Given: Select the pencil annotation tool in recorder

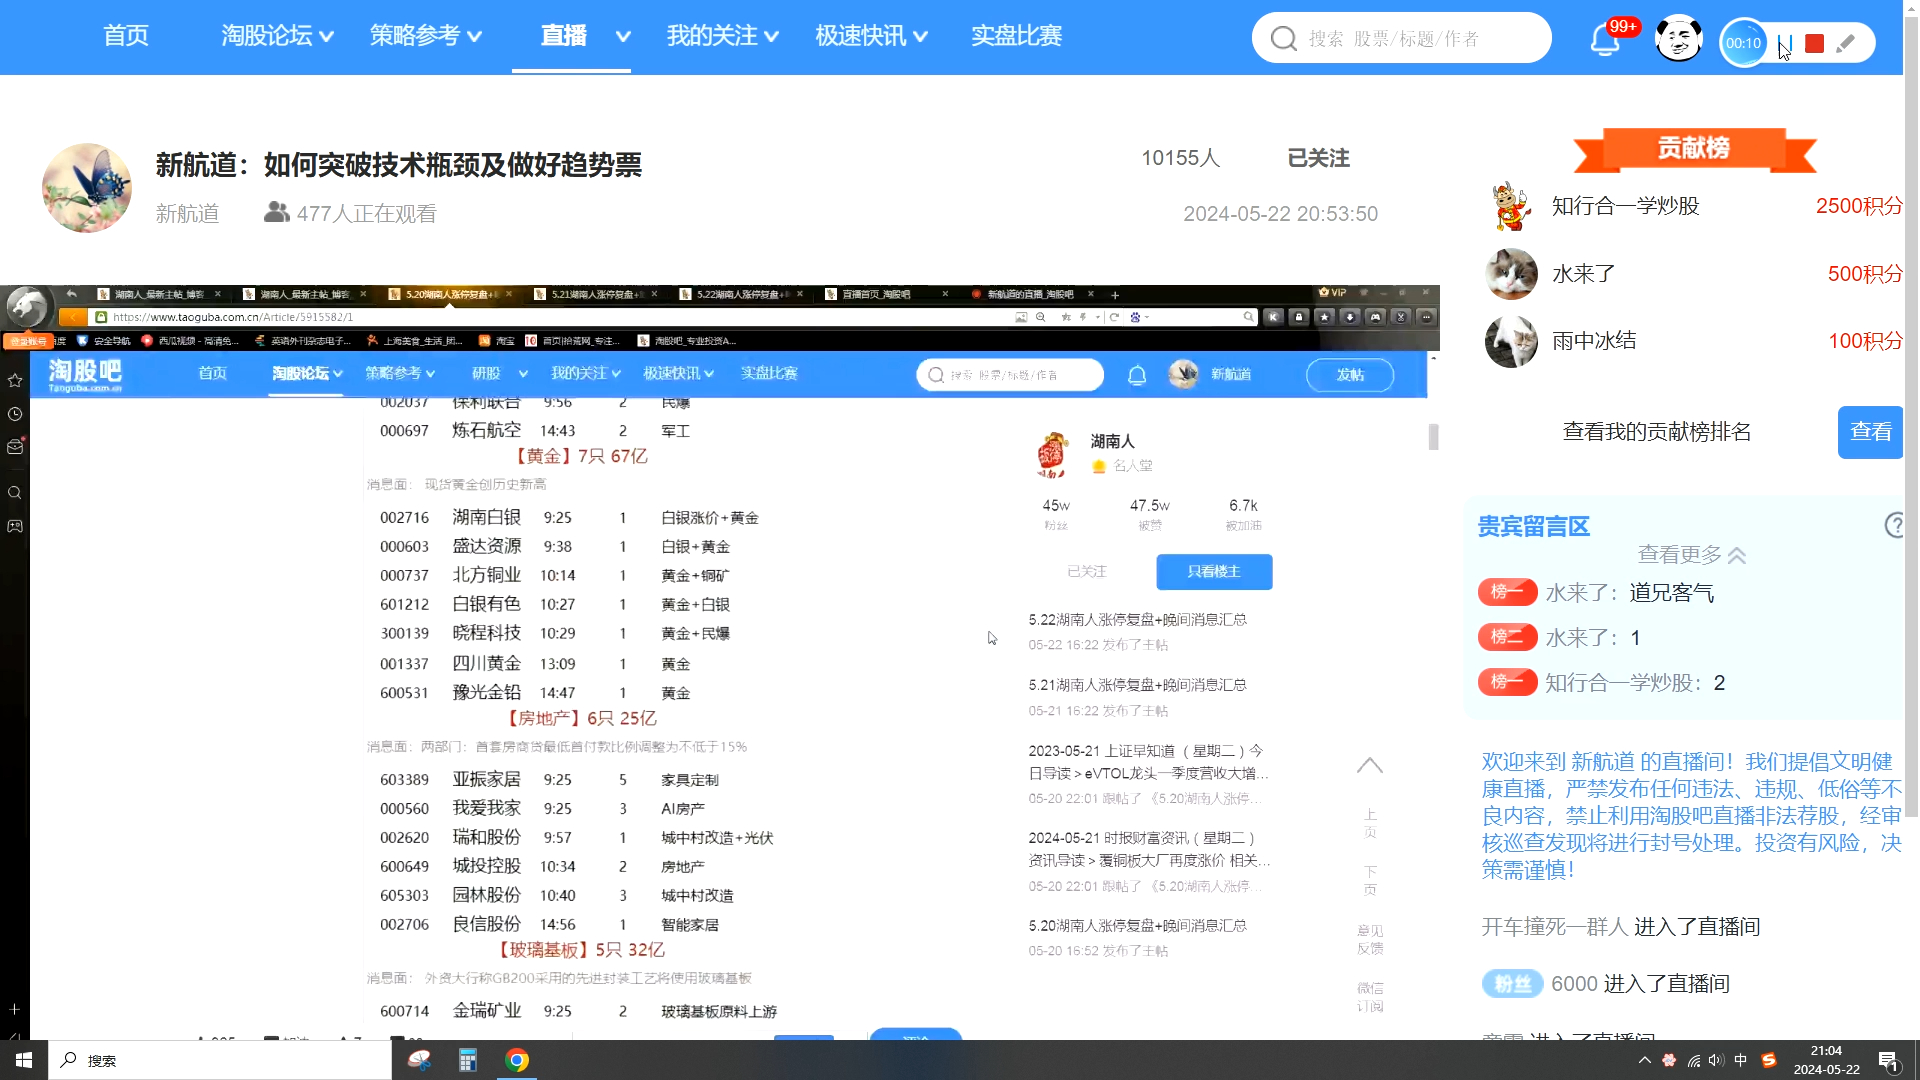Looking at the screenshot, I should [x=1846, y=43].
